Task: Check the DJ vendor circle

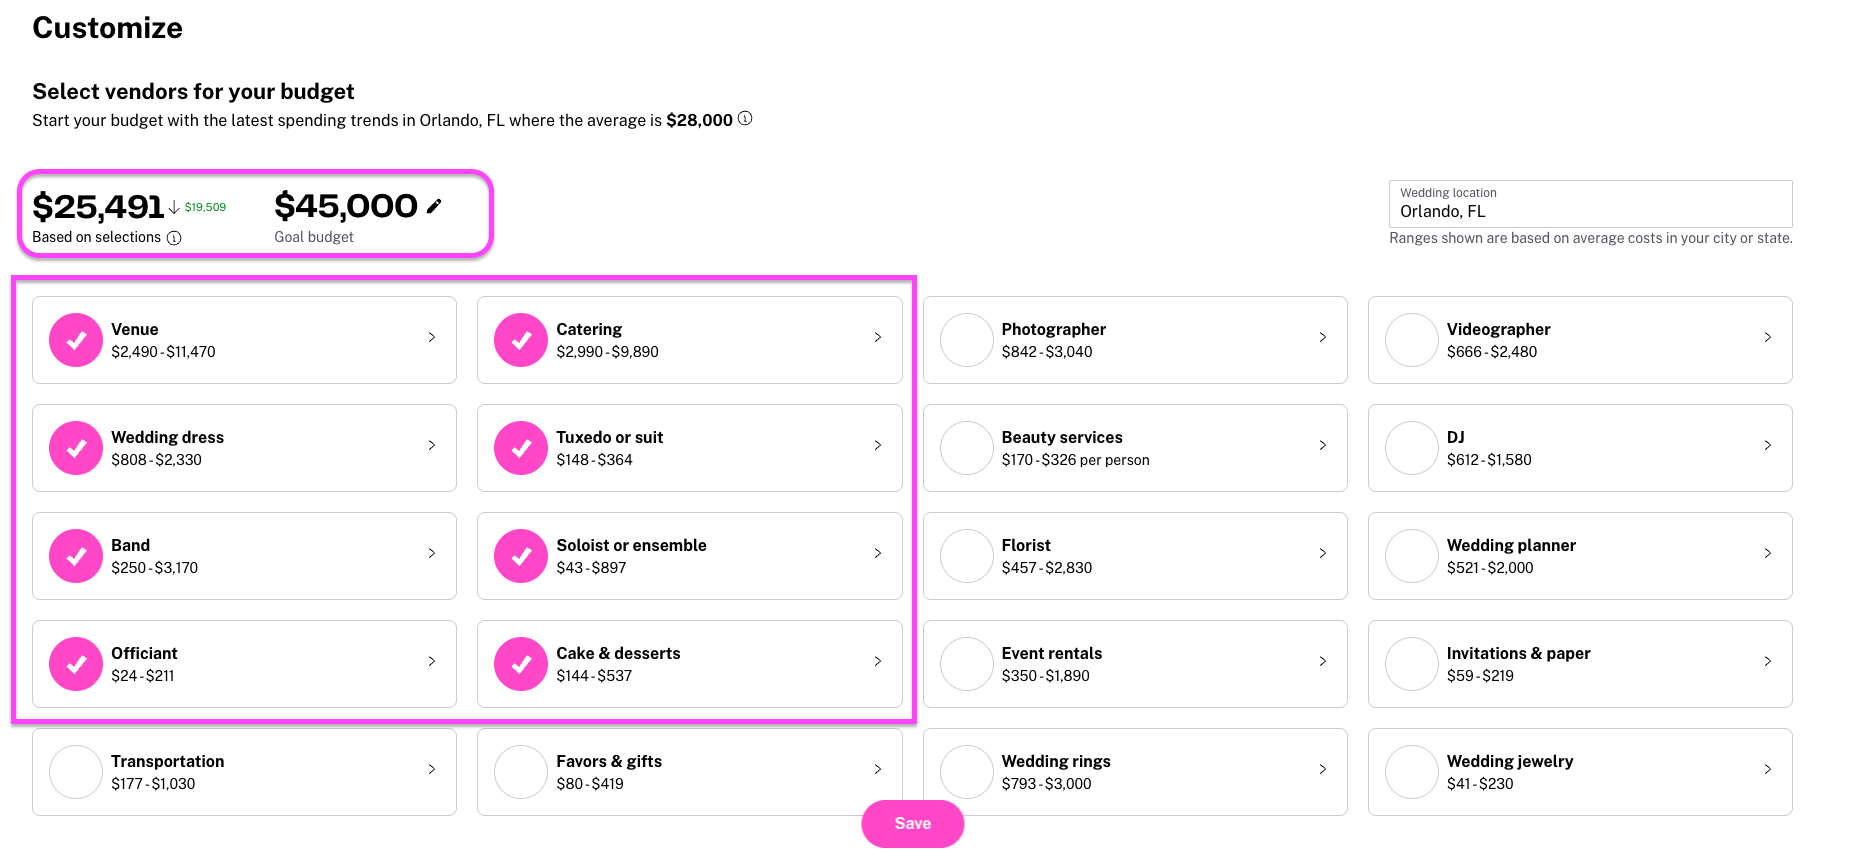Action: [x=1412, y=448]
